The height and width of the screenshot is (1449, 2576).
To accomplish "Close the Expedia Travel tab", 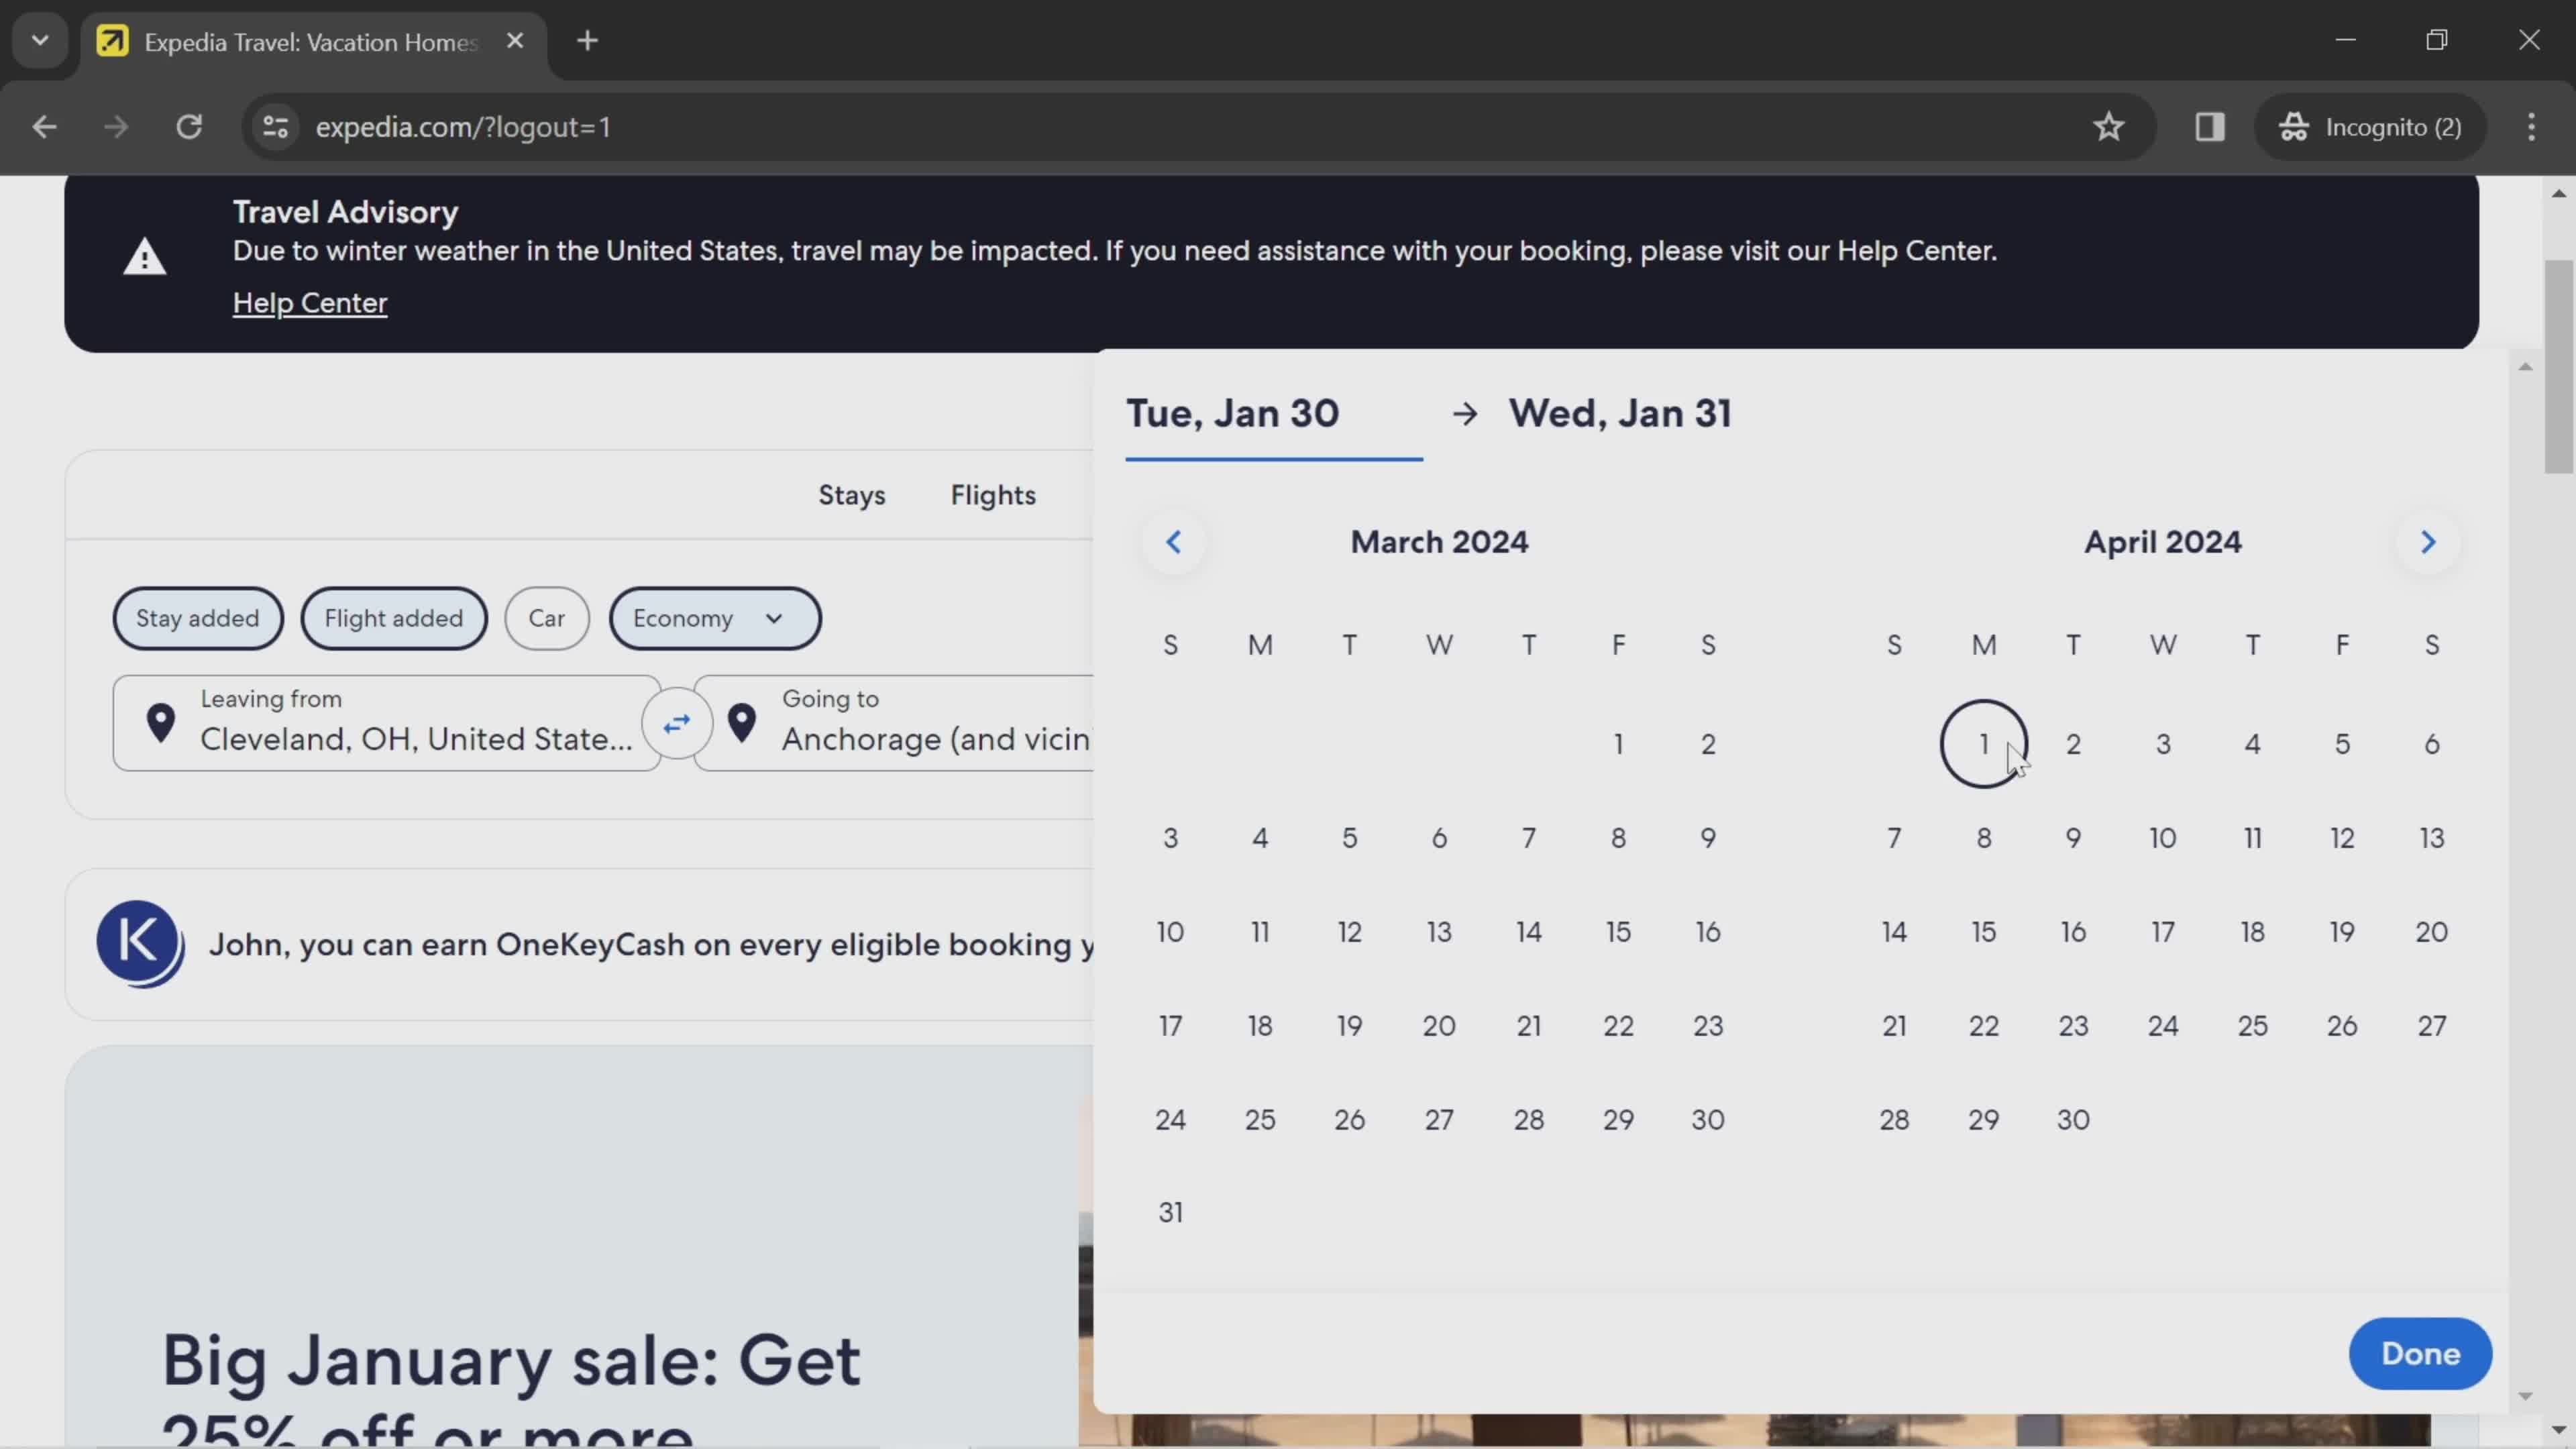I will [515, 41].
